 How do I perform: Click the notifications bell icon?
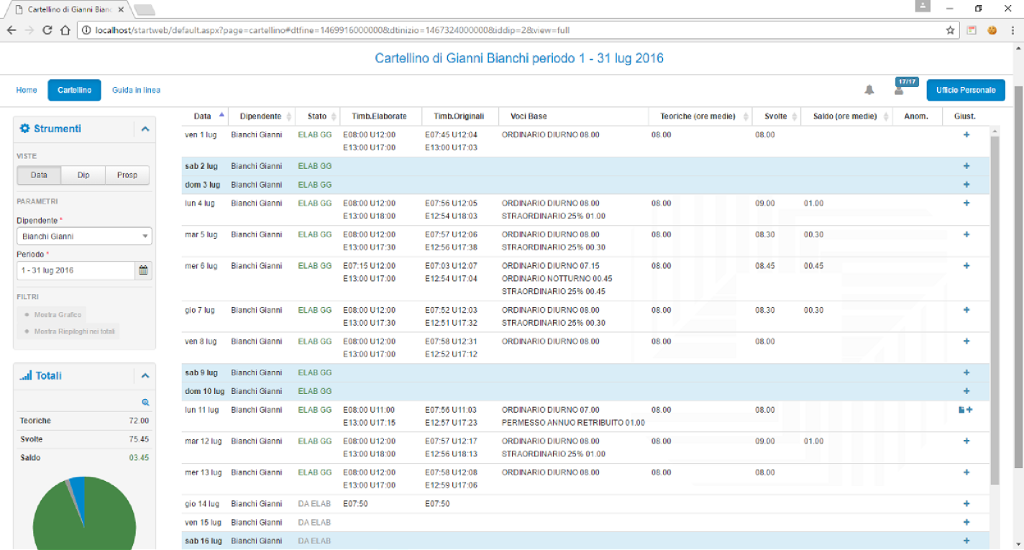(869, 90)
